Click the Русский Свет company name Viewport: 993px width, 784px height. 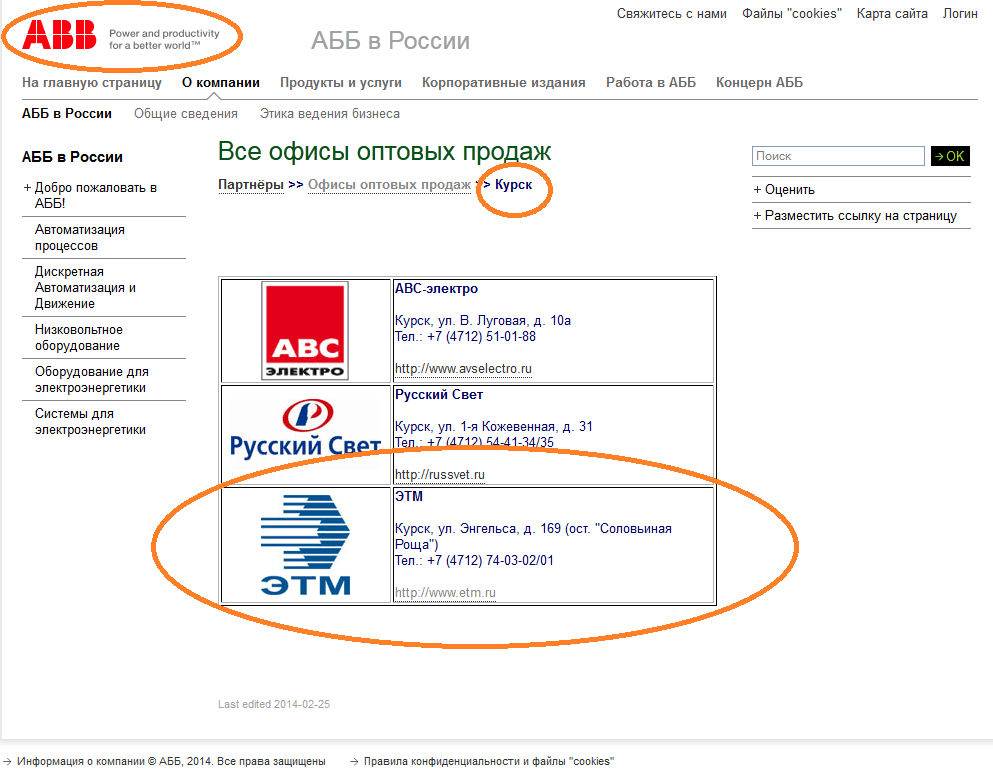(439, 395)
